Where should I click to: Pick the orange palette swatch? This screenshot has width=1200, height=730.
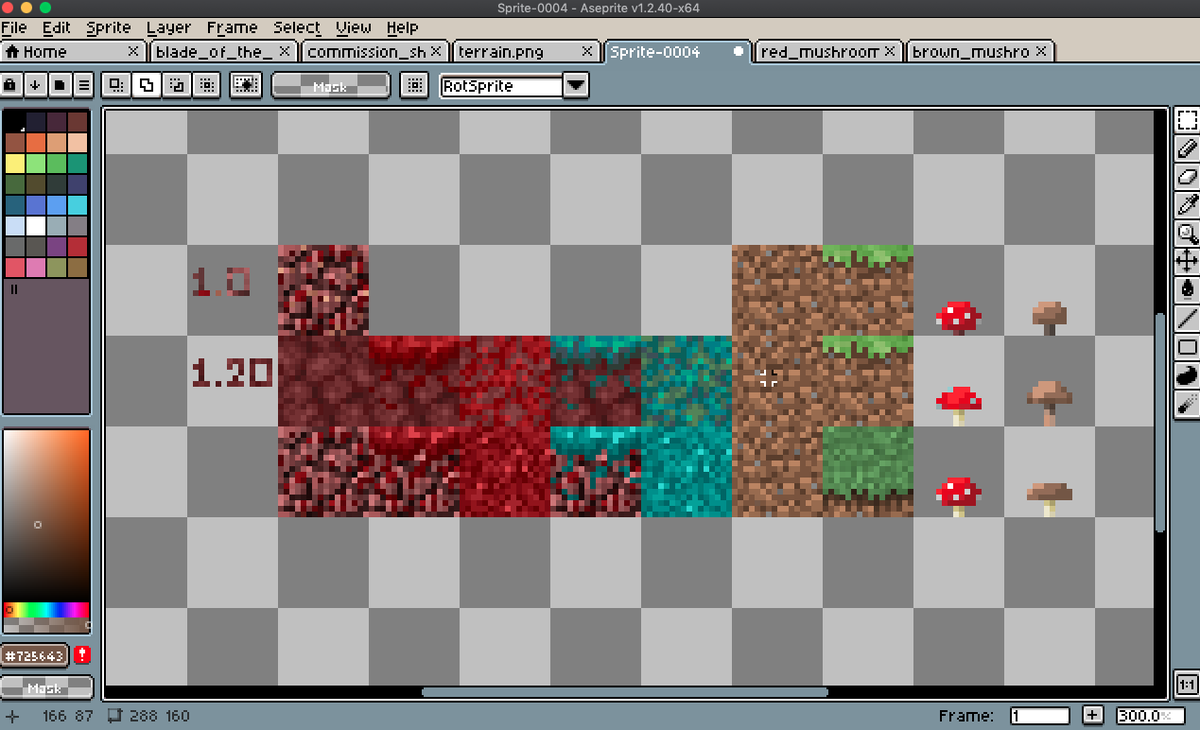click(36, 142)
